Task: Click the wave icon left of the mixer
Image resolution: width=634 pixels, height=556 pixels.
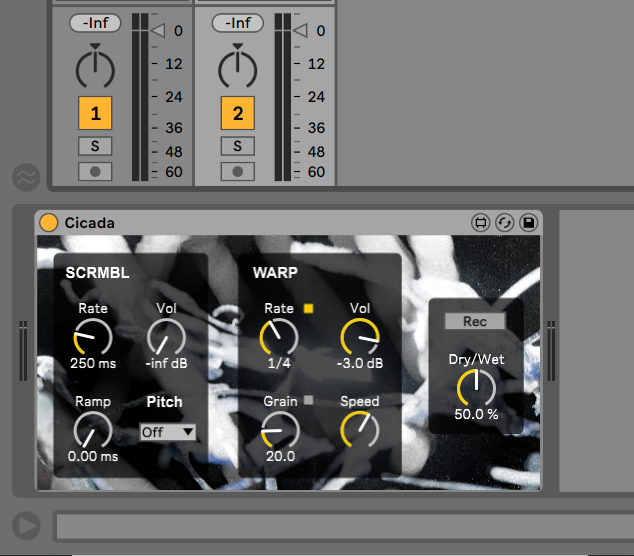Action: tap(25, 177)
